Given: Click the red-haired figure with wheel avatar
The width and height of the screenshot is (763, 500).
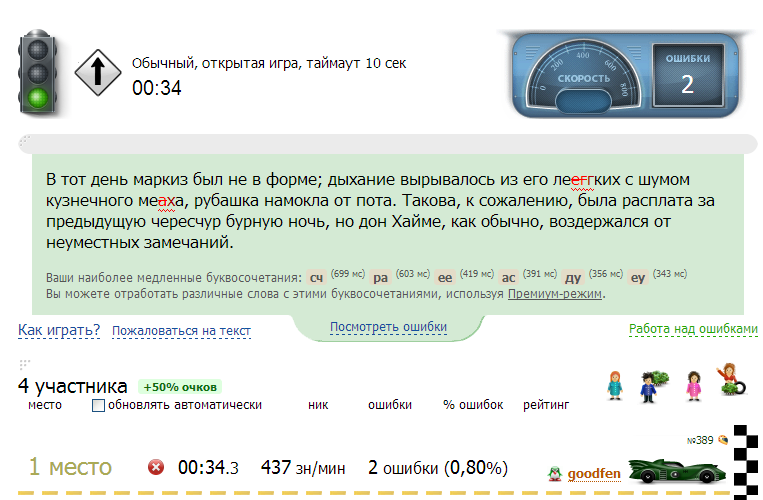Looking at the screenshot, I should click(732, 379).
